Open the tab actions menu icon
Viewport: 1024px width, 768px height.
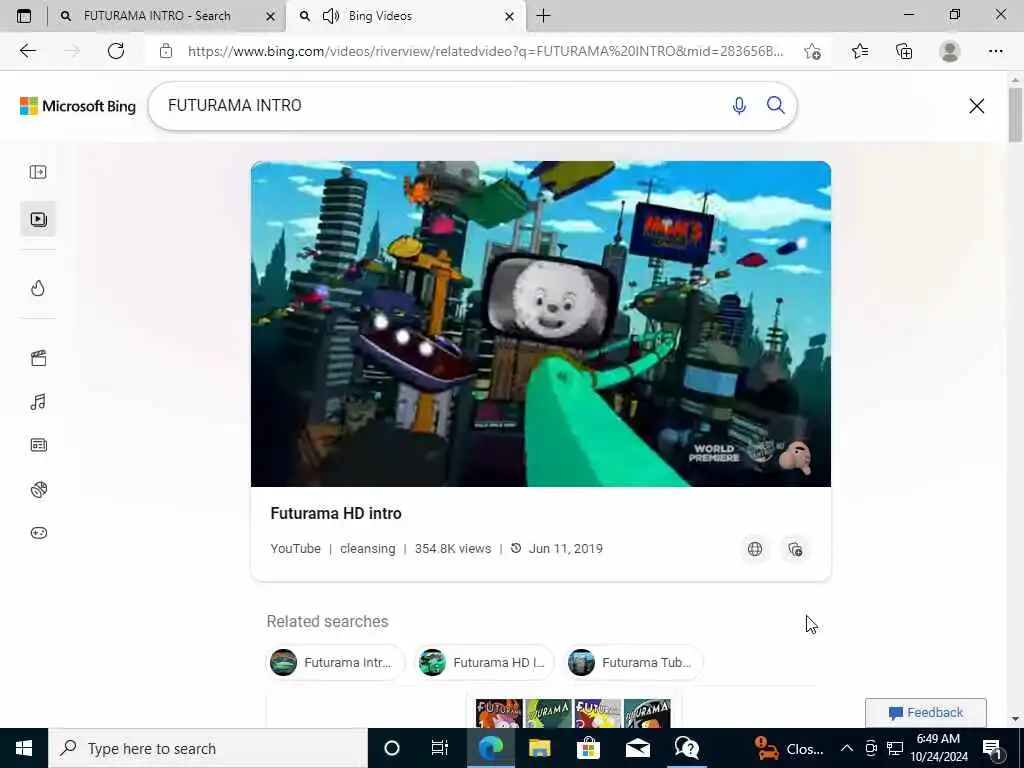tap(24, 16)
